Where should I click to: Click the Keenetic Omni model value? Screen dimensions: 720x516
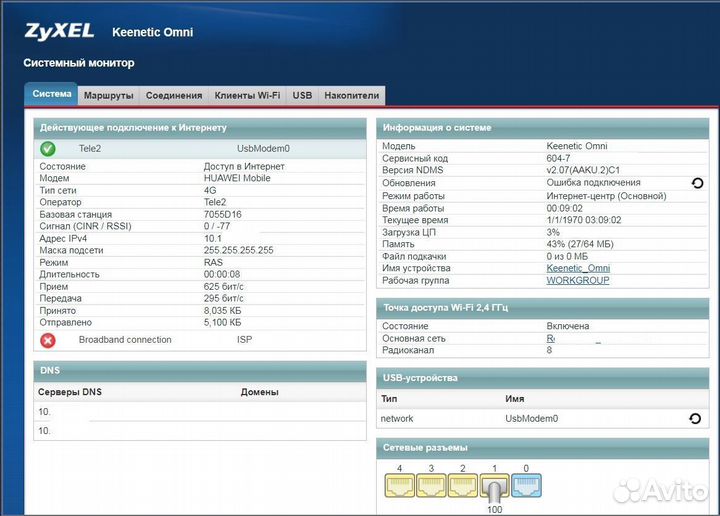coord(577,146)
